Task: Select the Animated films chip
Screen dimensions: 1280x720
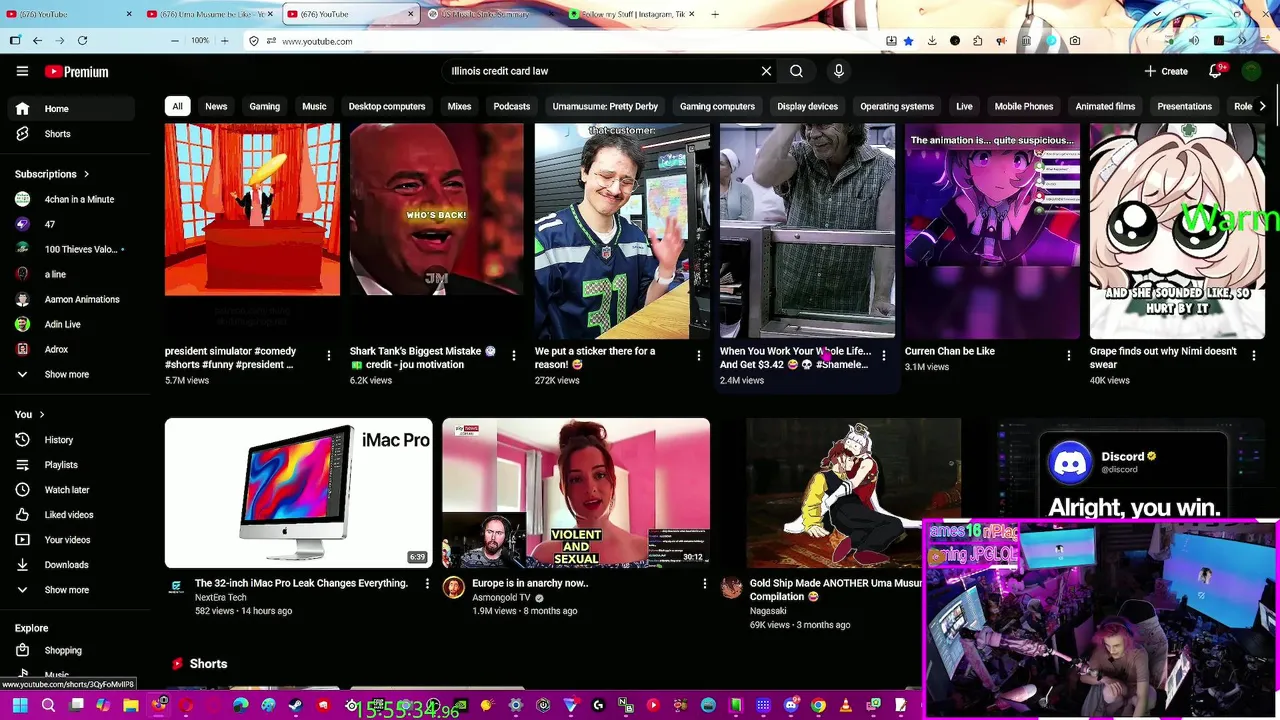Action: click(1105, 106)
